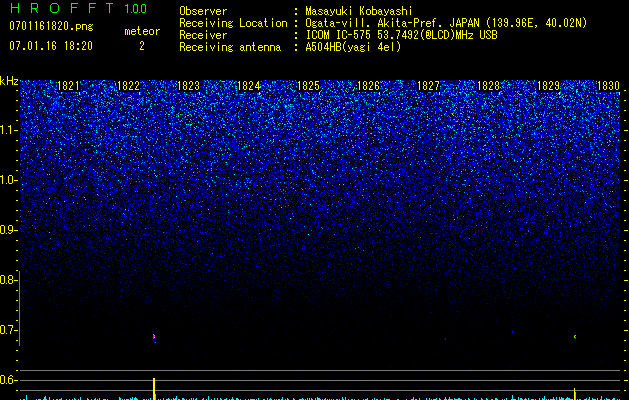
Task: Click the Receiving Location label
Action: [x=233, y=23]
